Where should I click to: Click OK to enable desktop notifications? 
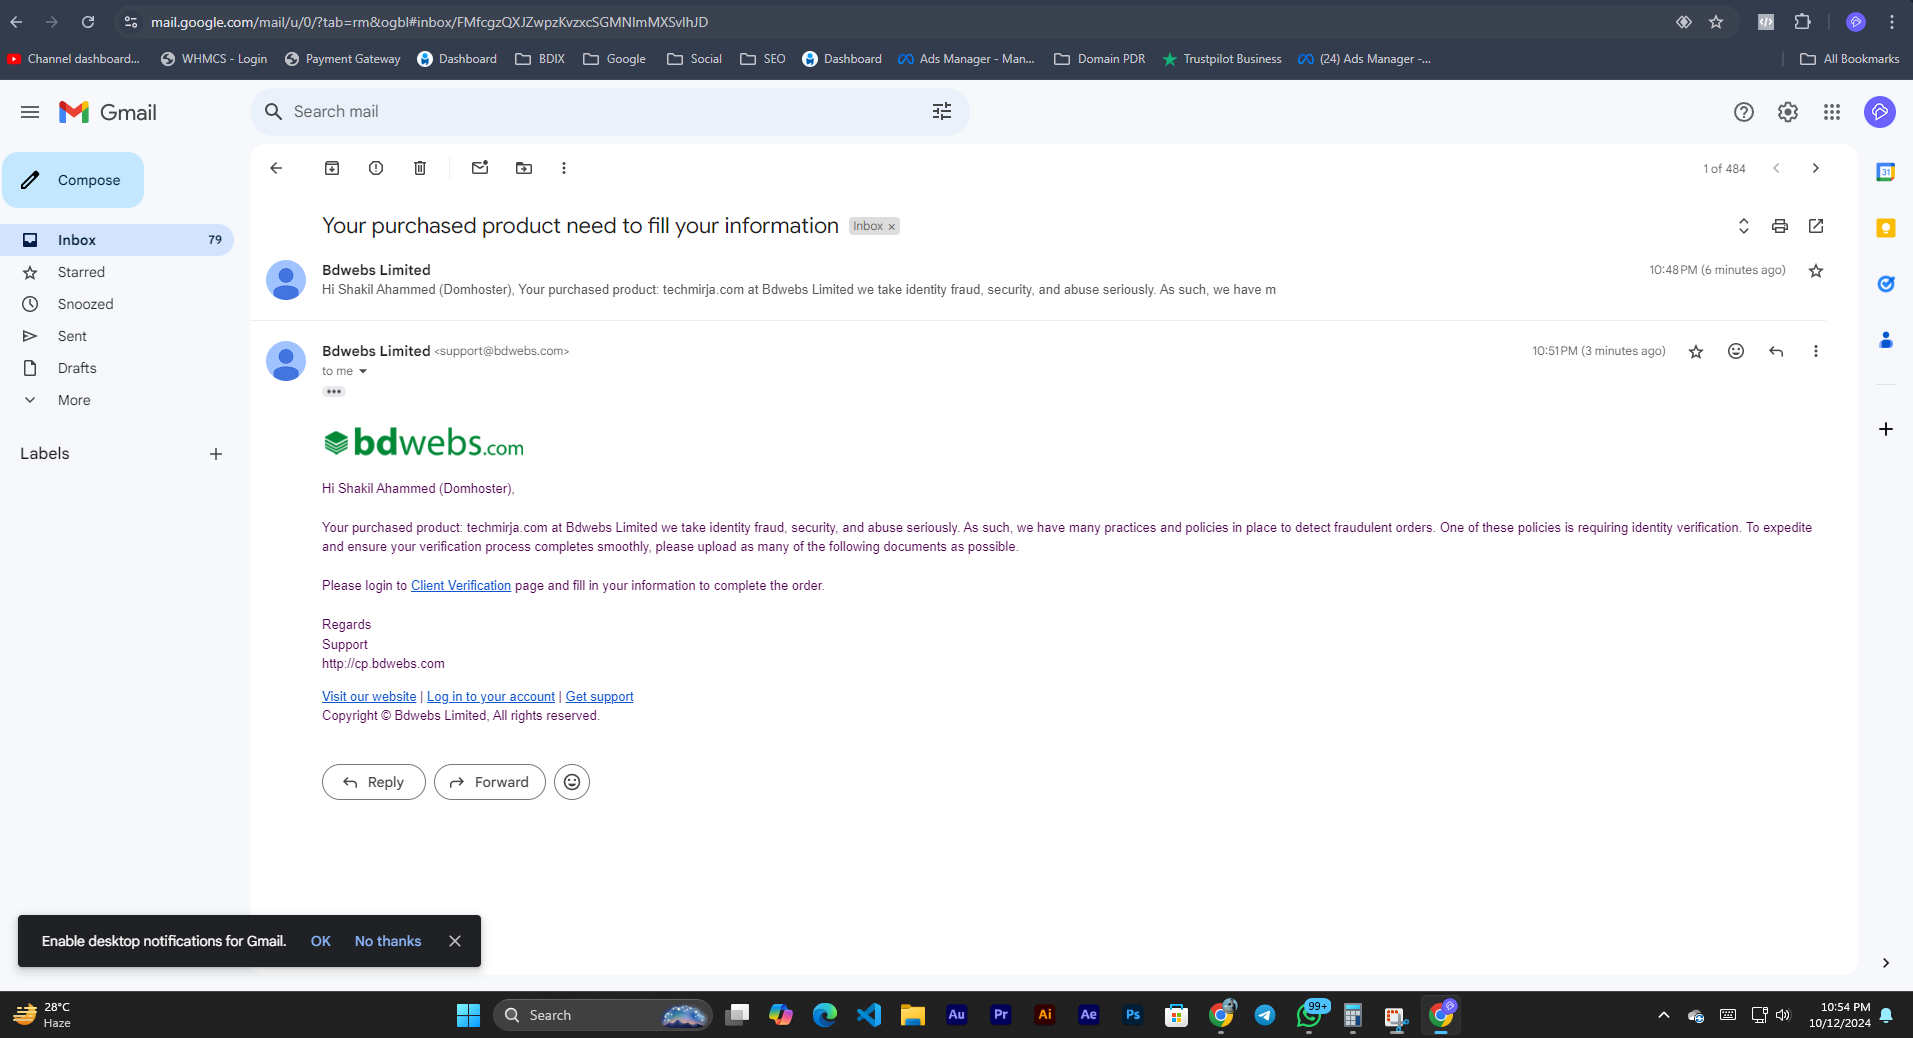click(321, 941)
